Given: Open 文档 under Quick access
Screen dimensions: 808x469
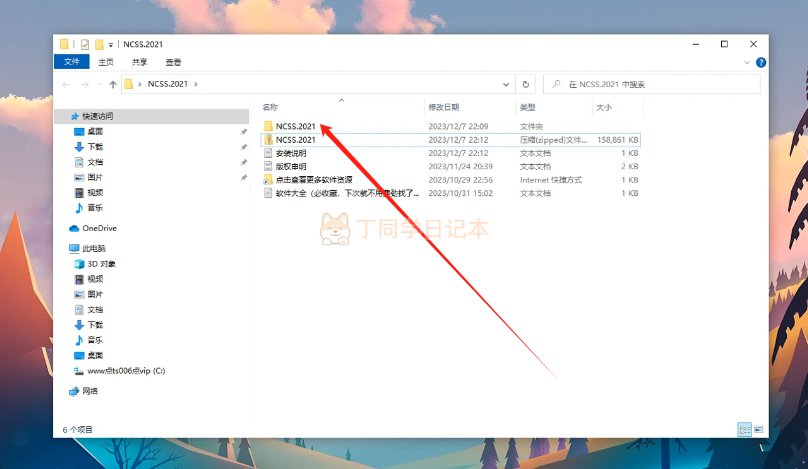Looking at the screenshot, I should point(95,162).
